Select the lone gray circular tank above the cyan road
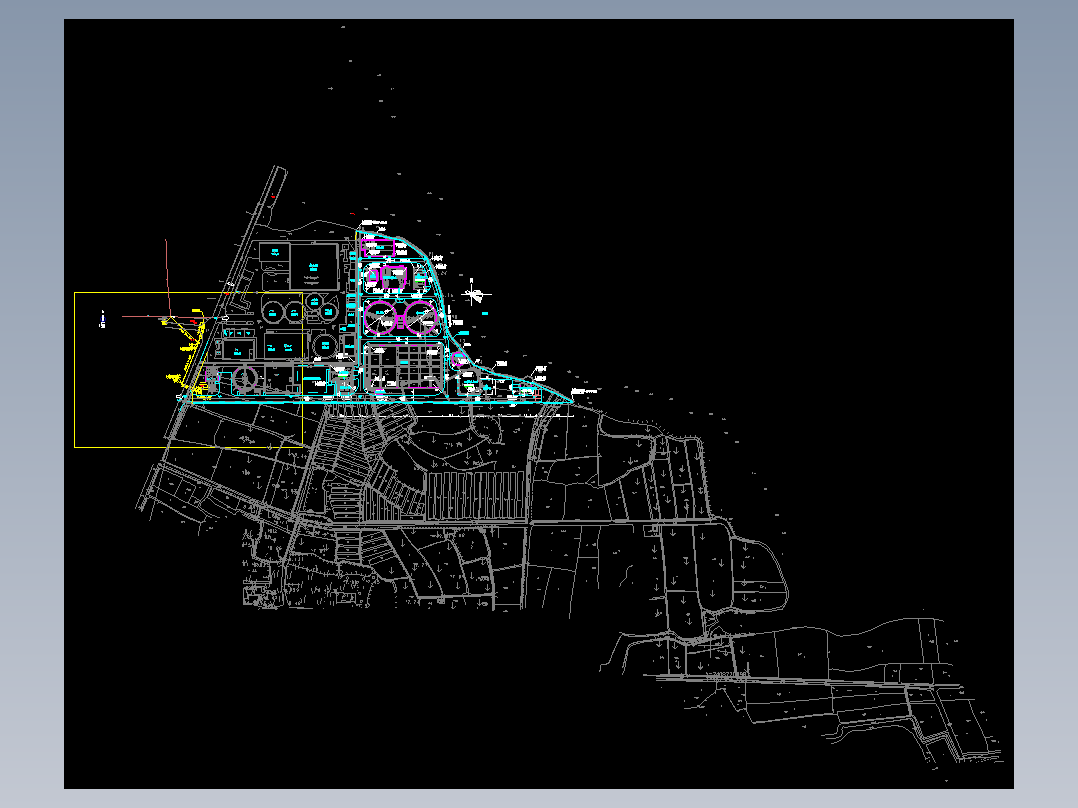The height and width of the screenshot is (808, 1078). pyautogui.click(x=323, y=345)
